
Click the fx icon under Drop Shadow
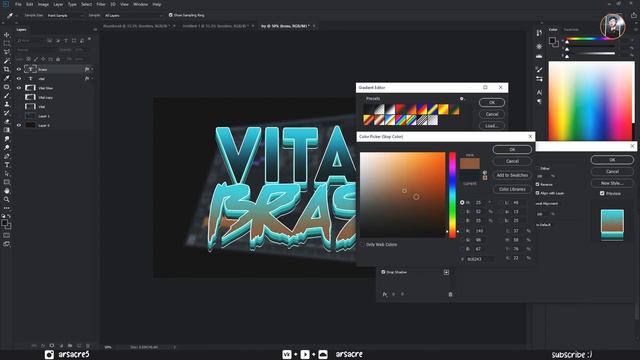click(x=384, y=294)
